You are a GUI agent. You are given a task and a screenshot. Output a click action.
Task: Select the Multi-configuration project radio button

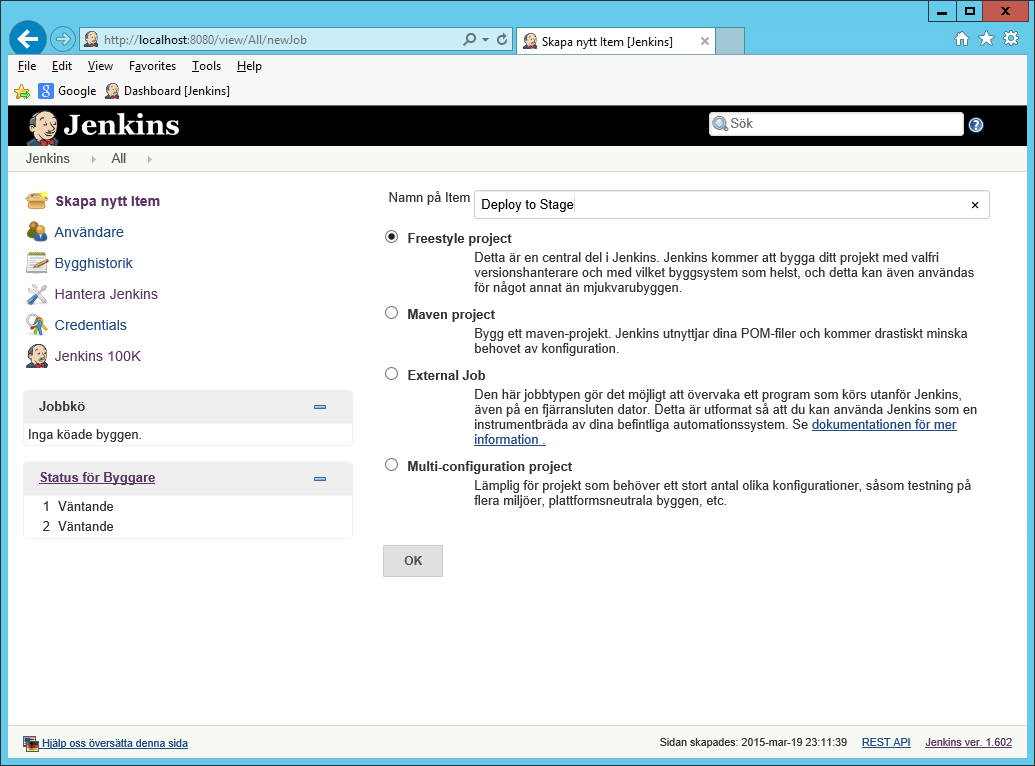[x=391, y=465]
